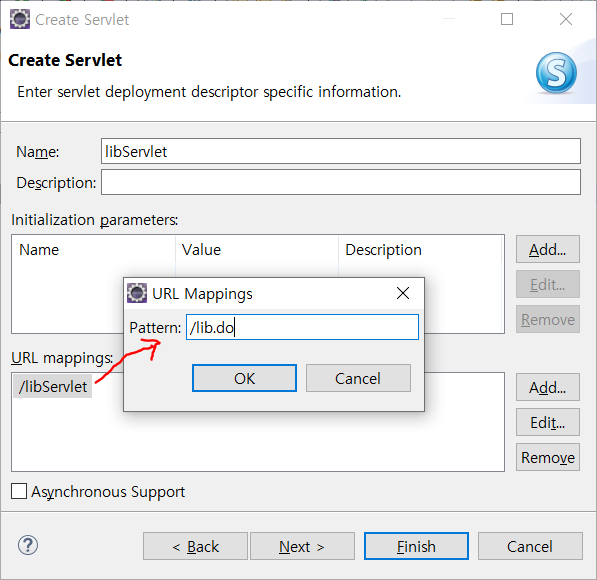Click the Name column header
The width and height of the screenshot is (597, 580).
pos(94,250)
